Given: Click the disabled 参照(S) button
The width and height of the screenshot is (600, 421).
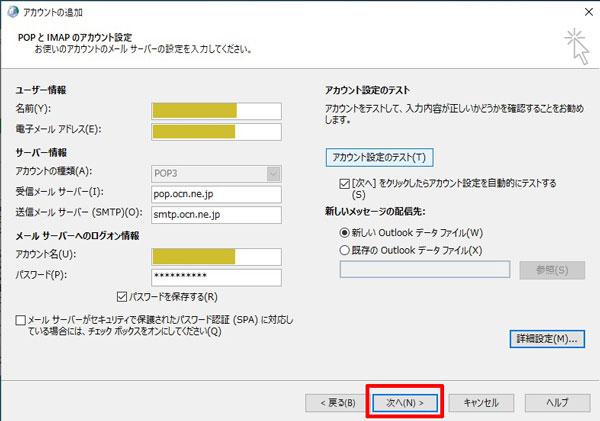Looking at the screenshot, I should [x=552, y=270].
